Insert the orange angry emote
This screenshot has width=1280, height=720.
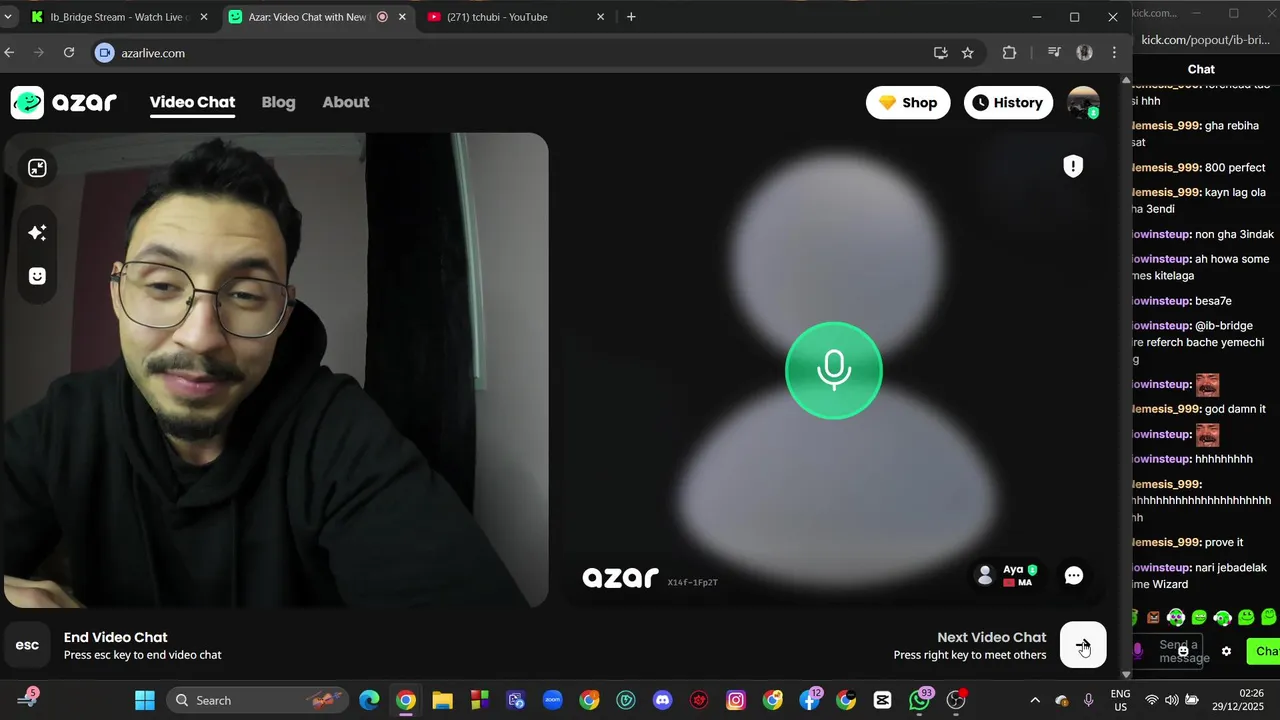[x=1153, y=617]
